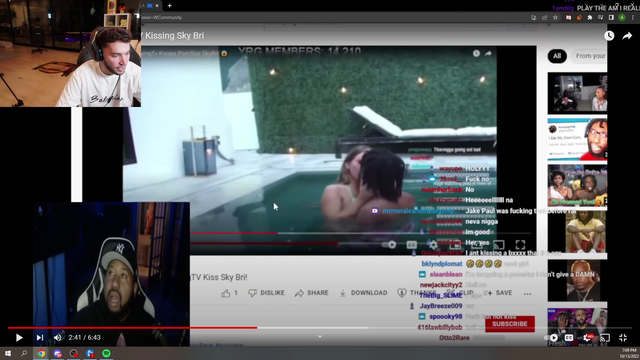Skip to next video with the next-track icon
This screenshot has height=360, width=640.
click(40, 338)
